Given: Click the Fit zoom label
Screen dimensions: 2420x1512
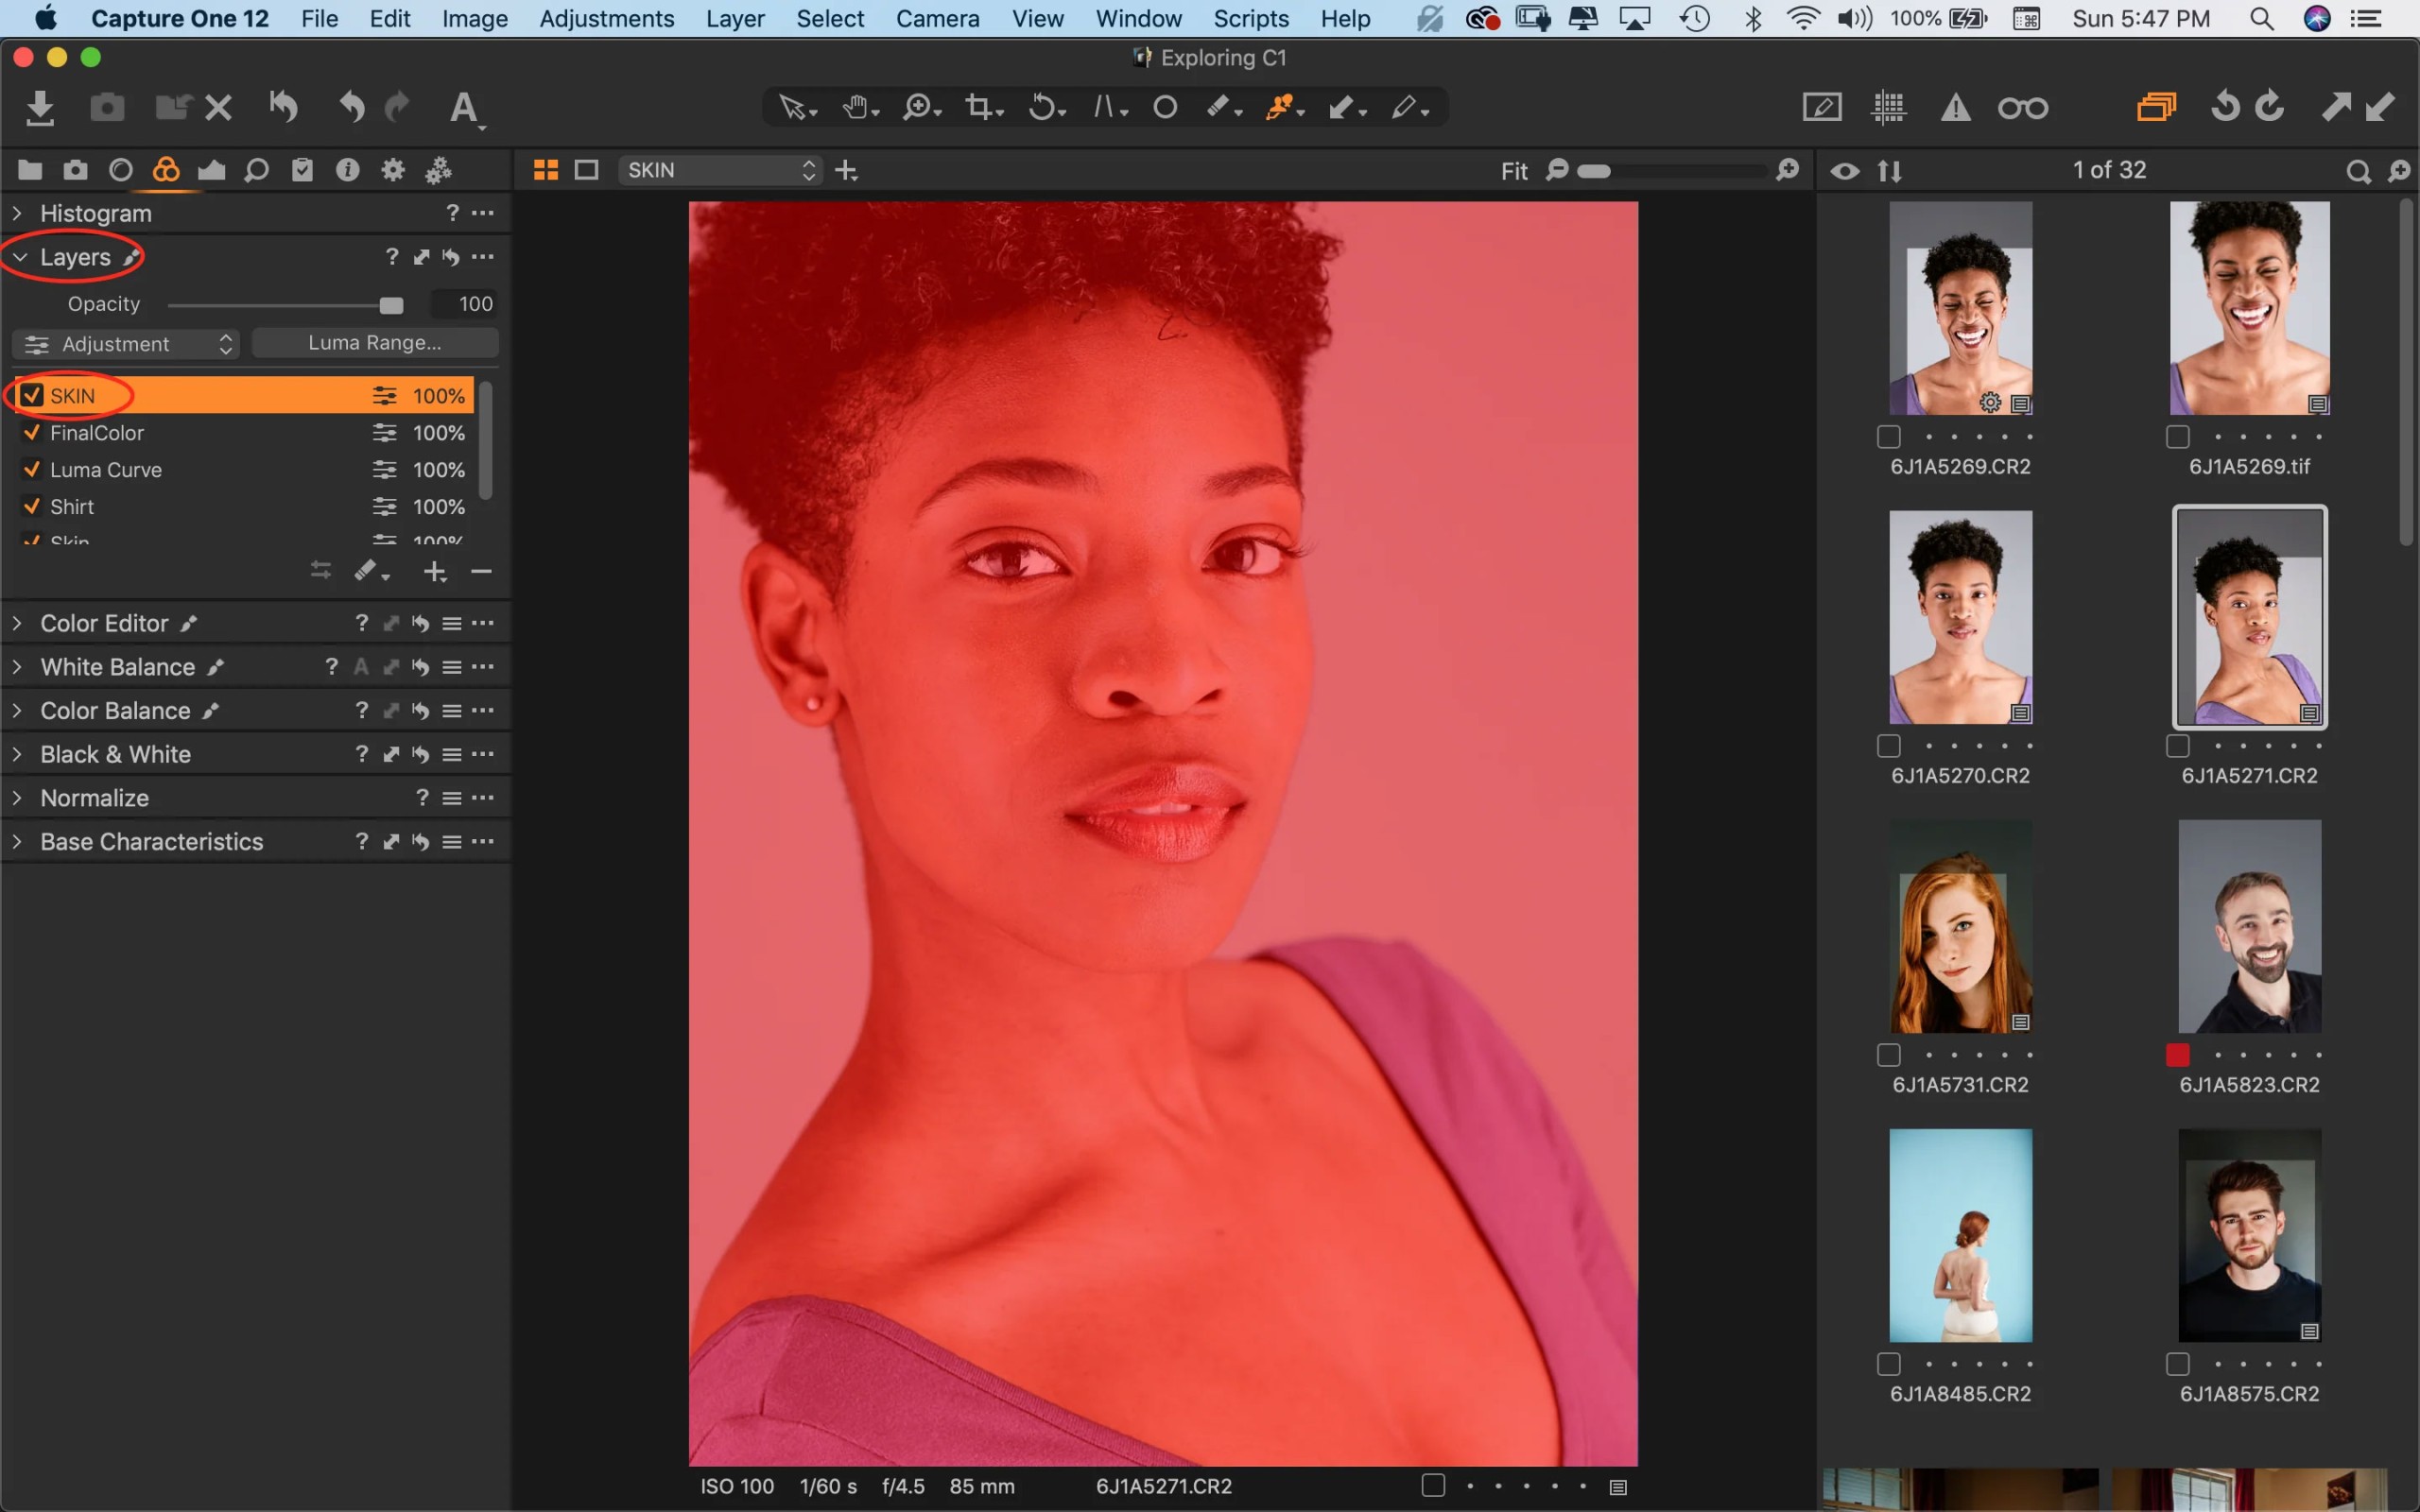Looking at the screenshot, I should pos(1514,171).
